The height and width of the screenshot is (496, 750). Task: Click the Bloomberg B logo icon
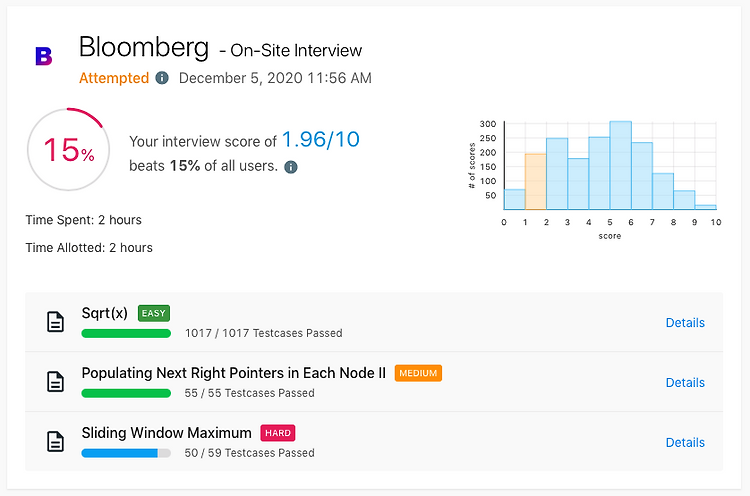point(44,56)
